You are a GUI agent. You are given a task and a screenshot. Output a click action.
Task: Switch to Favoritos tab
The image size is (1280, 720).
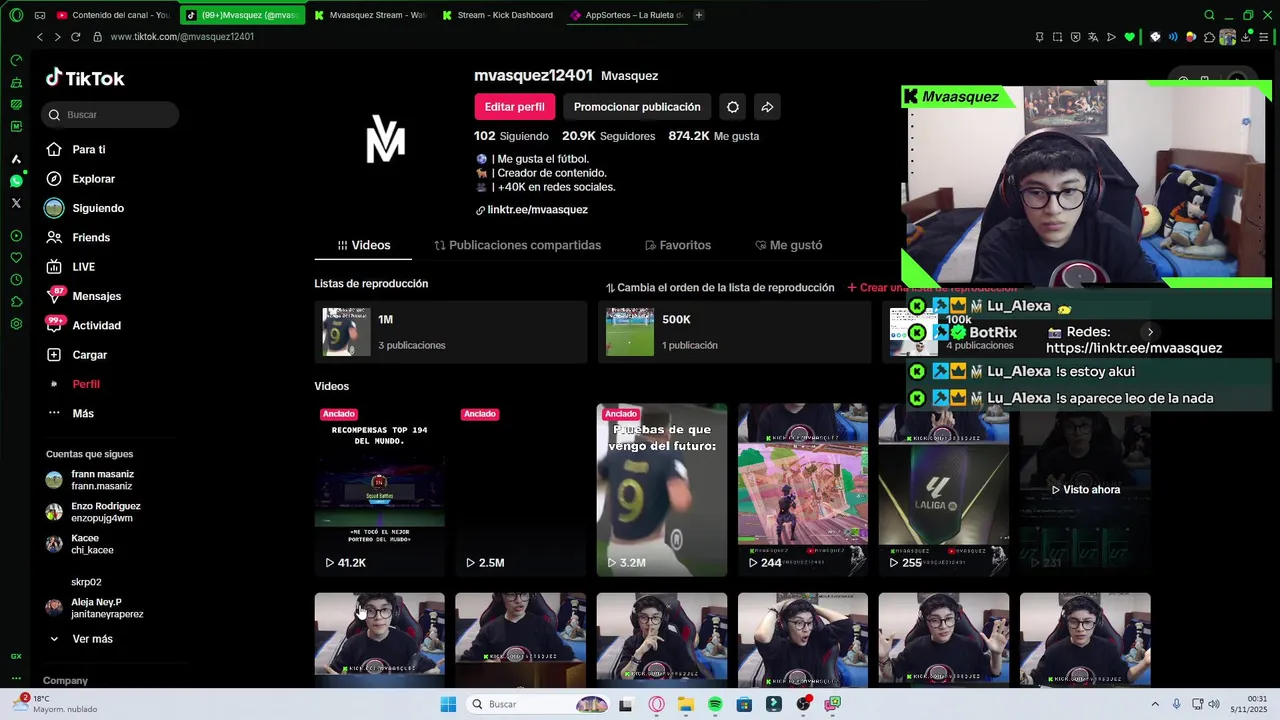(x=678, y=245)
